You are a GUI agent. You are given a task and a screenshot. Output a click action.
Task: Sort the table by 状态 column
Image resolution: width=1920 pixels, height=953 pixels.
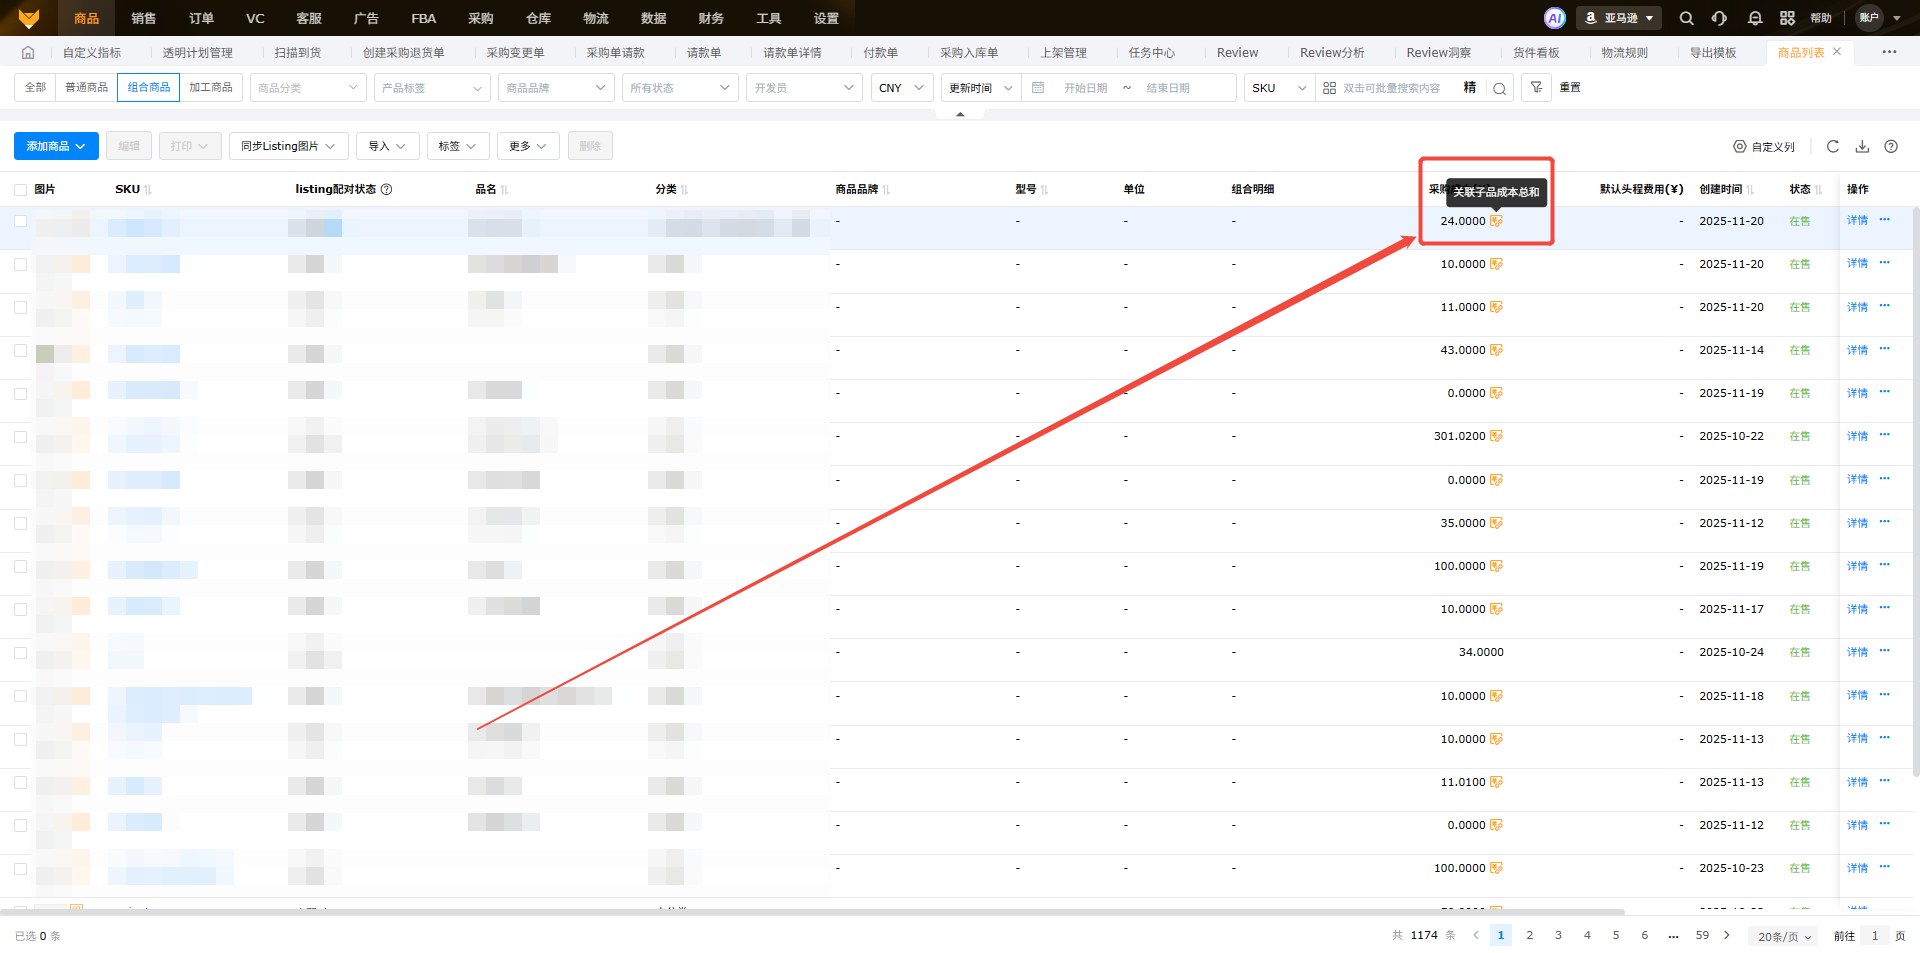[1818, 190]
